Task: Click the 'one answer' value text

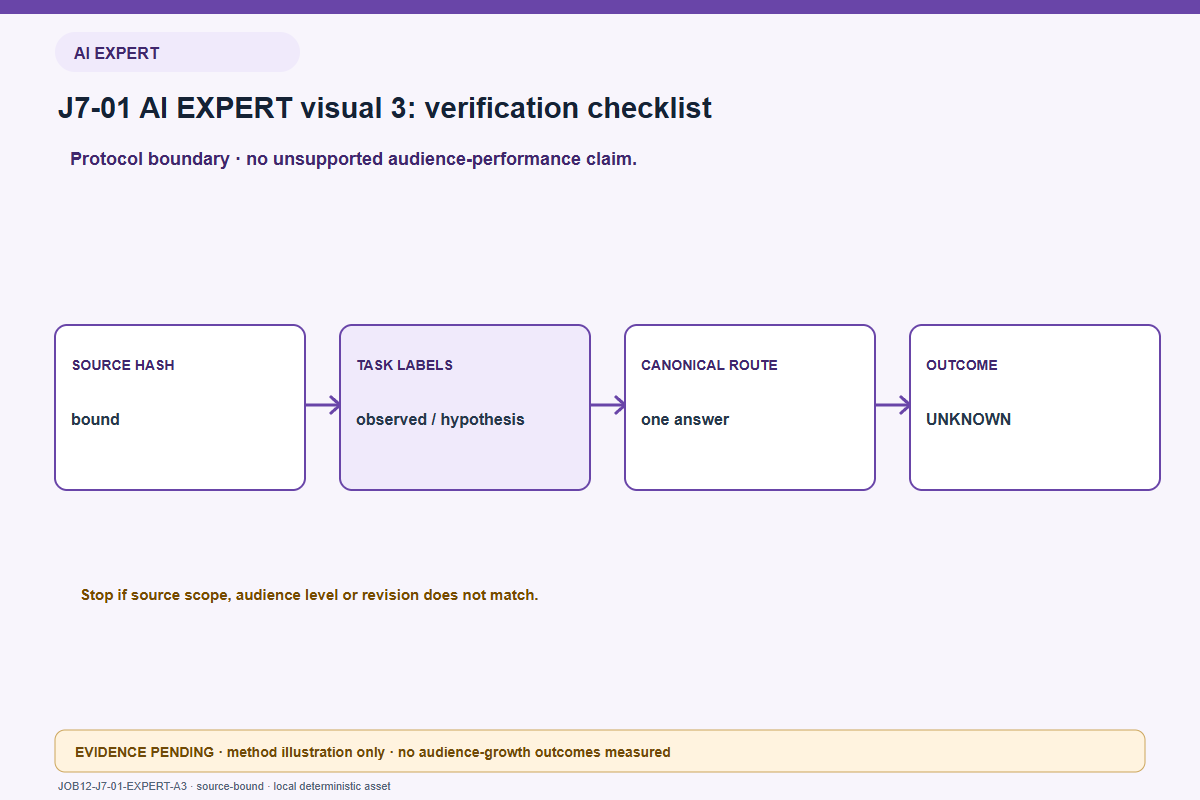Action: [685, 420]
